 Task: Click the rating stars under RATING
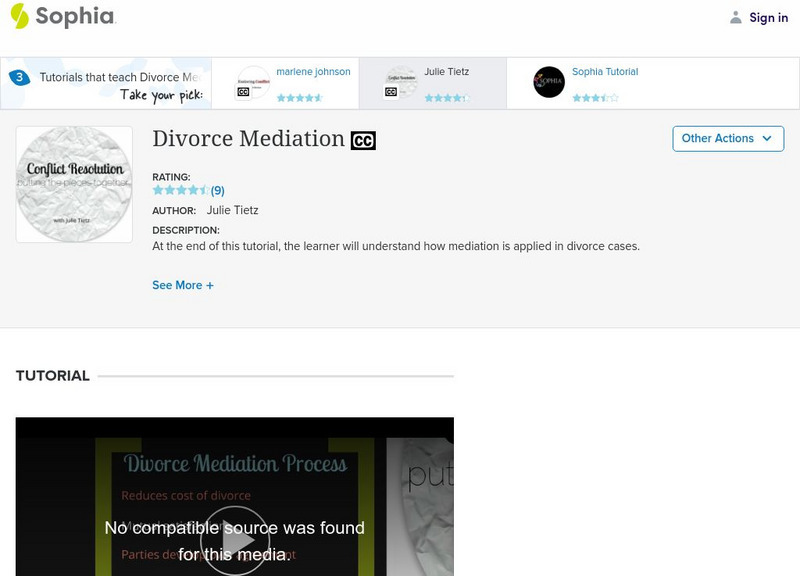pyautogui.click(x=181, y=190)
